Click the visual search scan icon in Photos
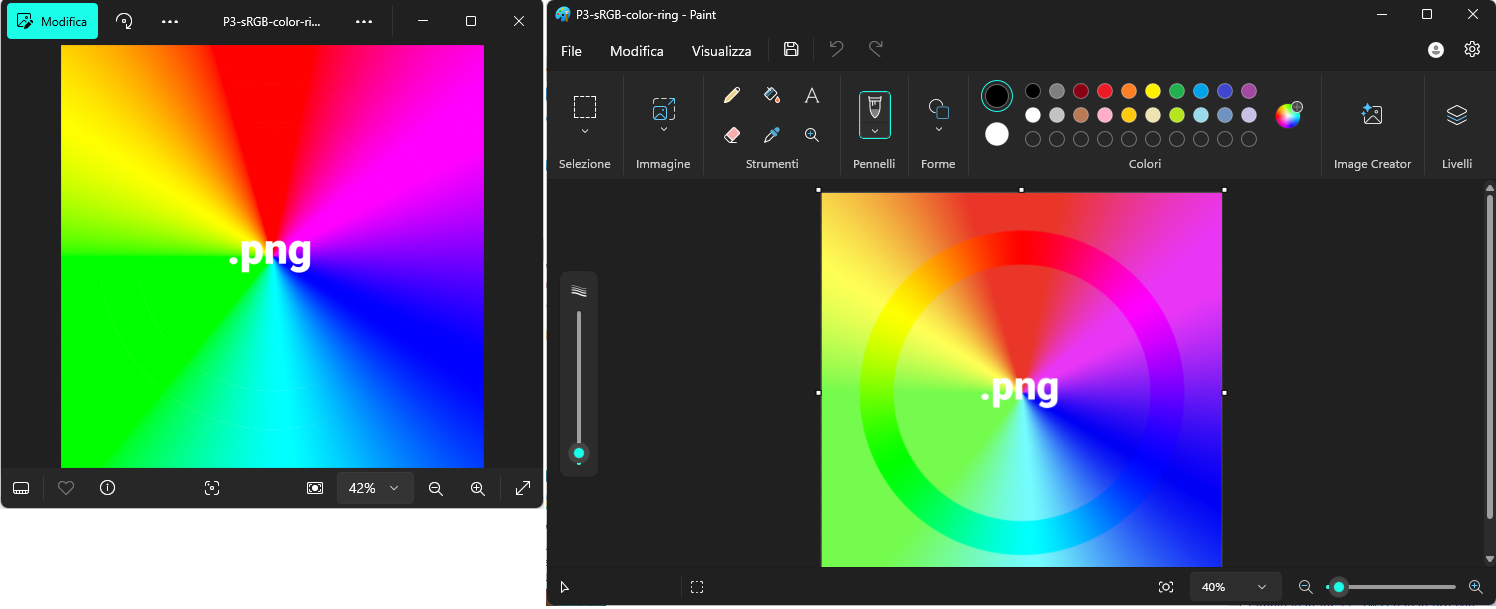 click(x=211, y=488)
